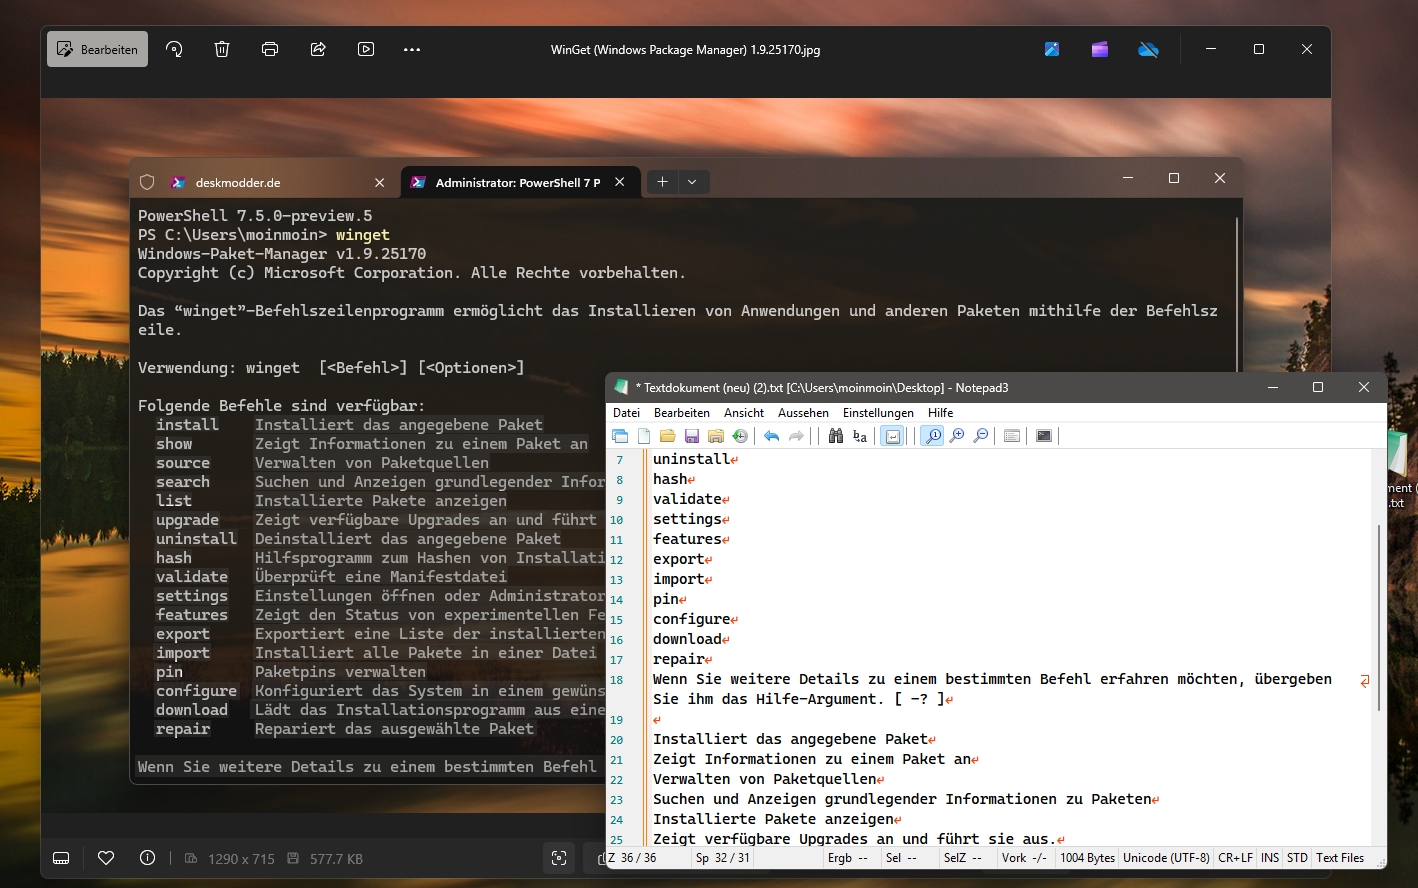Open the Hilfe menu in Notepad3
The image size is (1418, 888).
[x=940, y=413]
